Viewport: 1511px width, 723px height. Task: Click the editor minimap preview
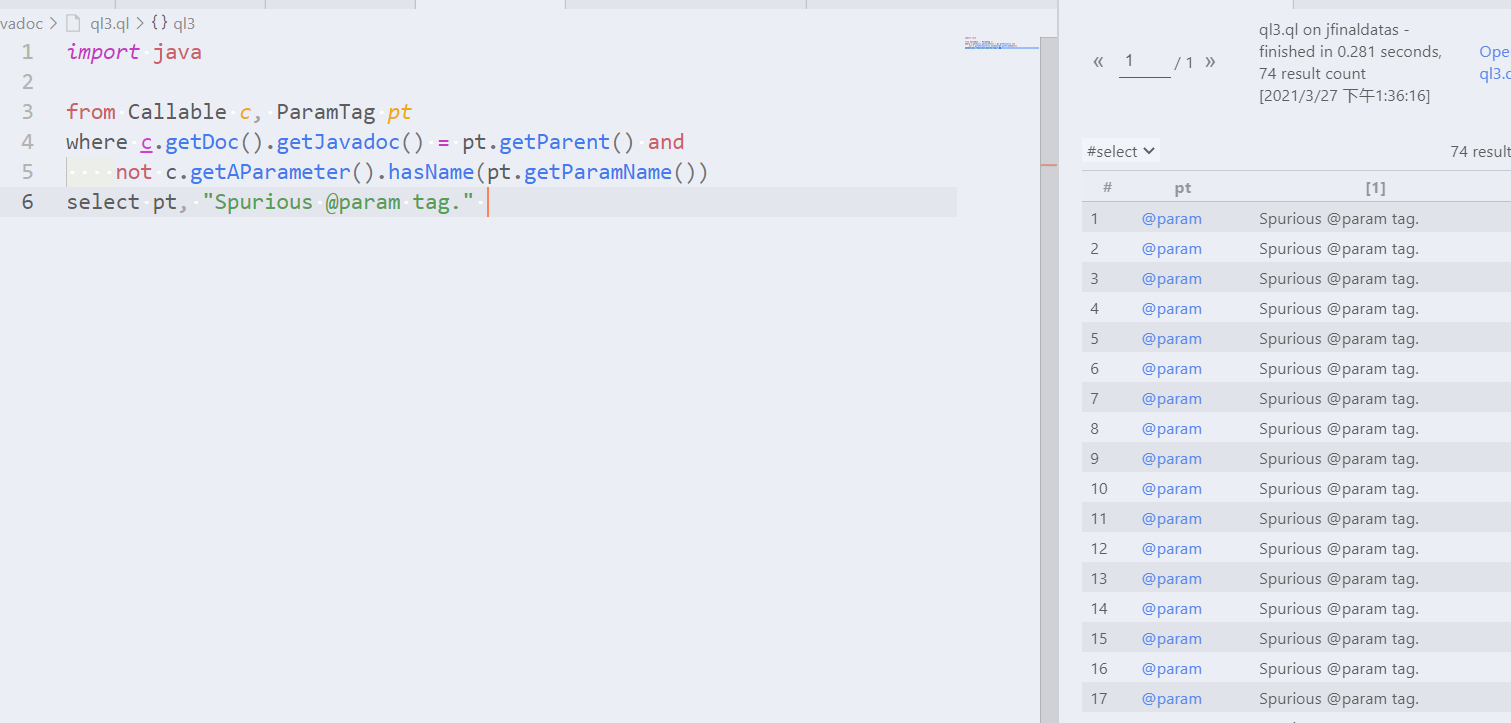[1001, 44]
